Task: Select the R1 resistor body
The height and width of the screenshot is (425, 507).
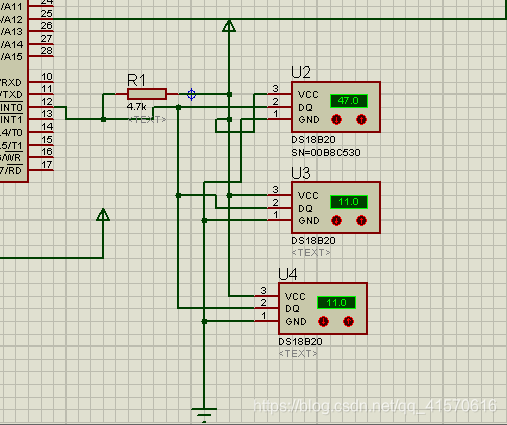Action: pos(147,94)
